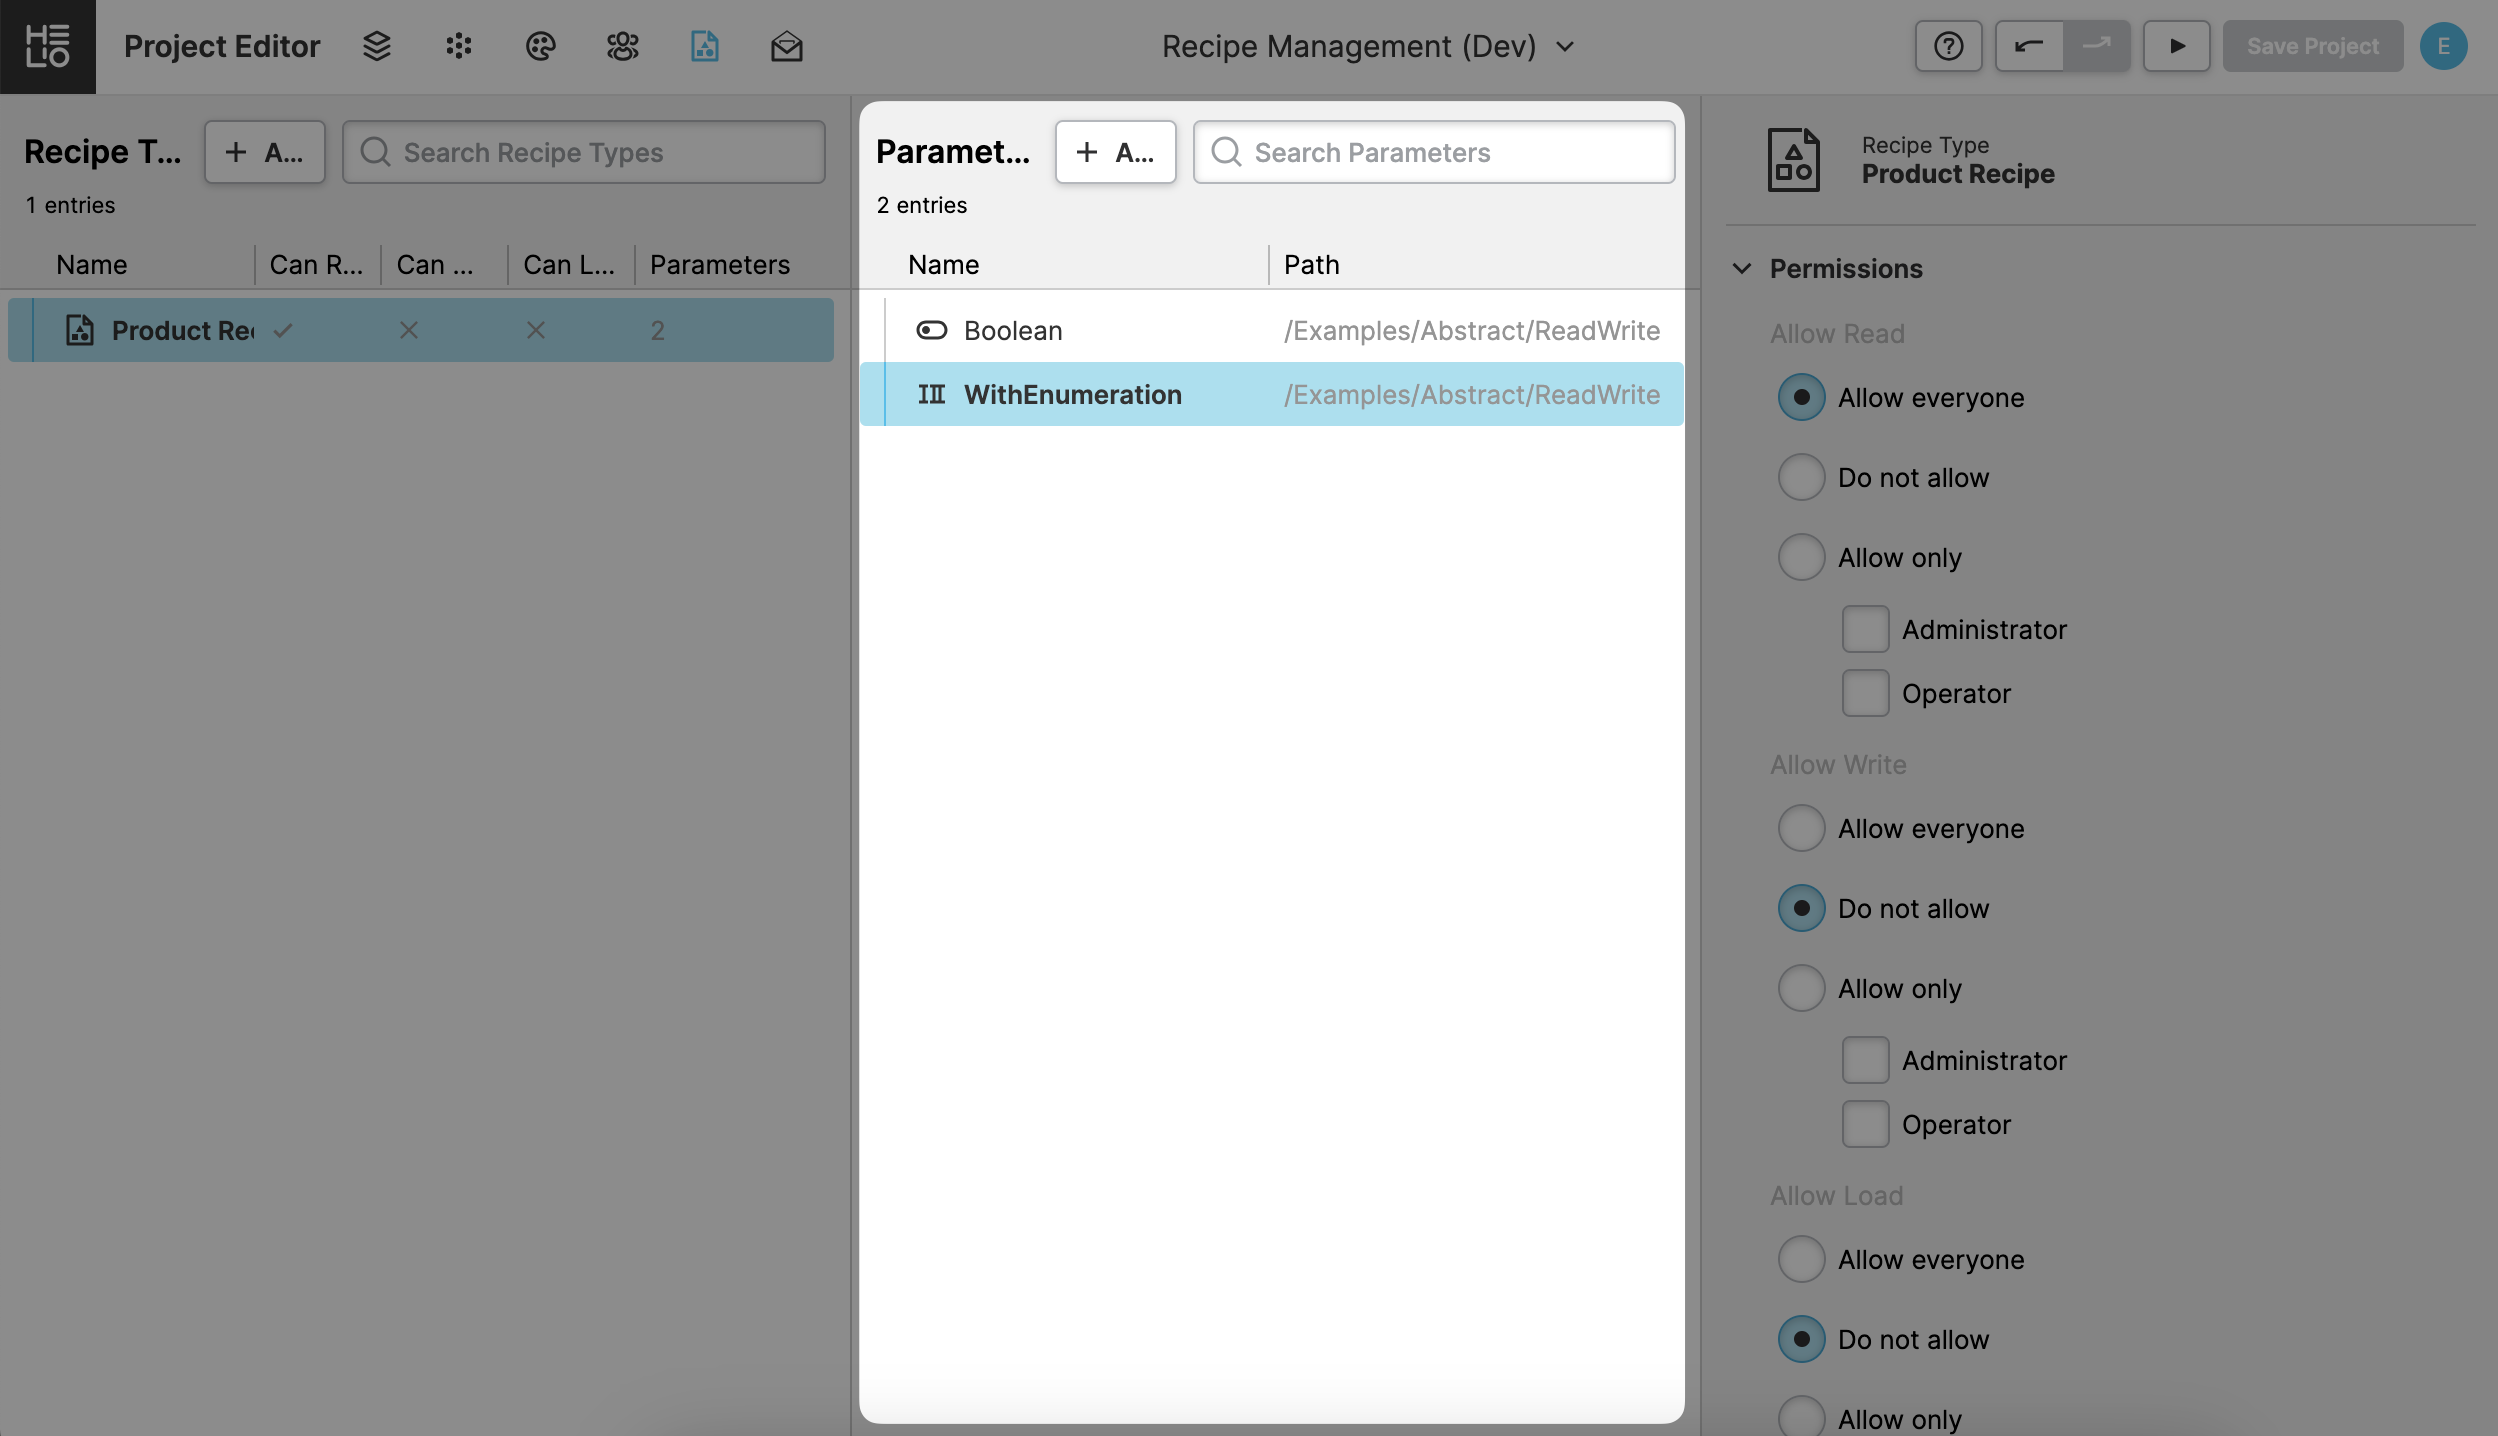Select 'Allow everyone' under Allow Write
The width and height of the screenshot is (2498, 1436).
[x=1801, y=828]
